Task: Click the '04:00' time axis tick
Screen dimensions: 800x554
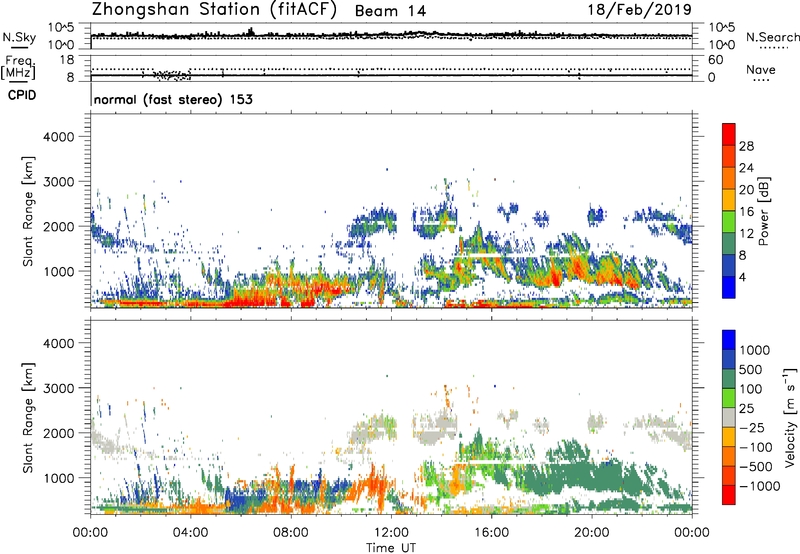Action: click(190, 533)
